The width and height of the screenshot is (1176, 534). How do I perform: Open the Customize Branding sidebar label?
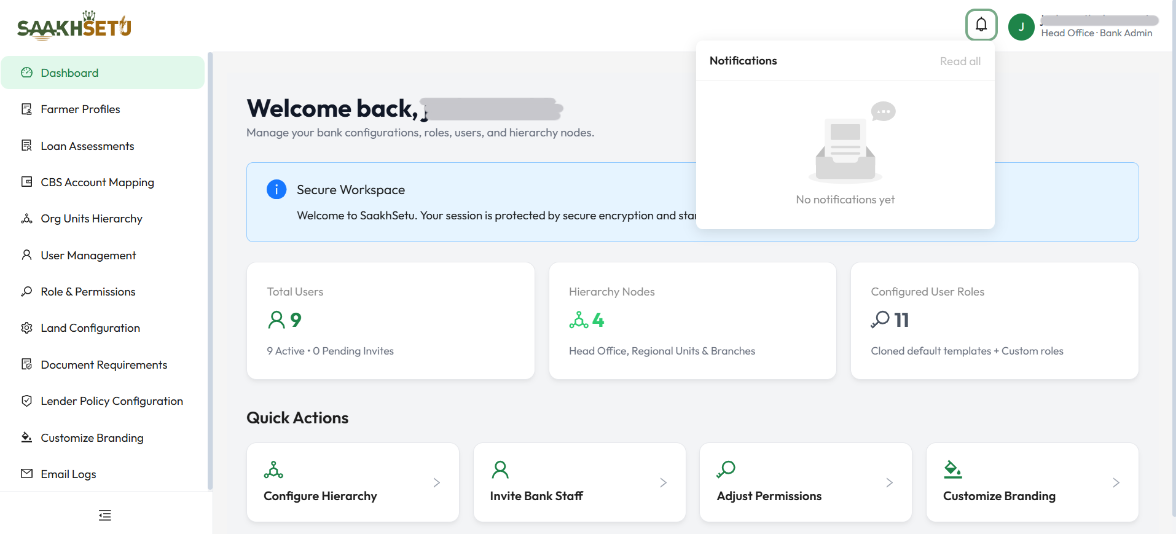(x=92, y=438)
